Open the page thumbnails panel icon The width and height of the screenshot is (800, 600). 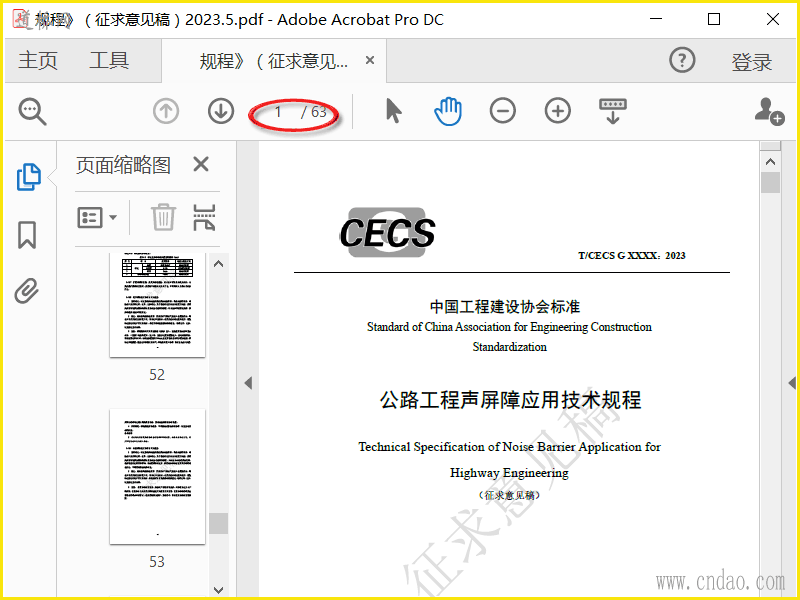[x=29, y=177]
